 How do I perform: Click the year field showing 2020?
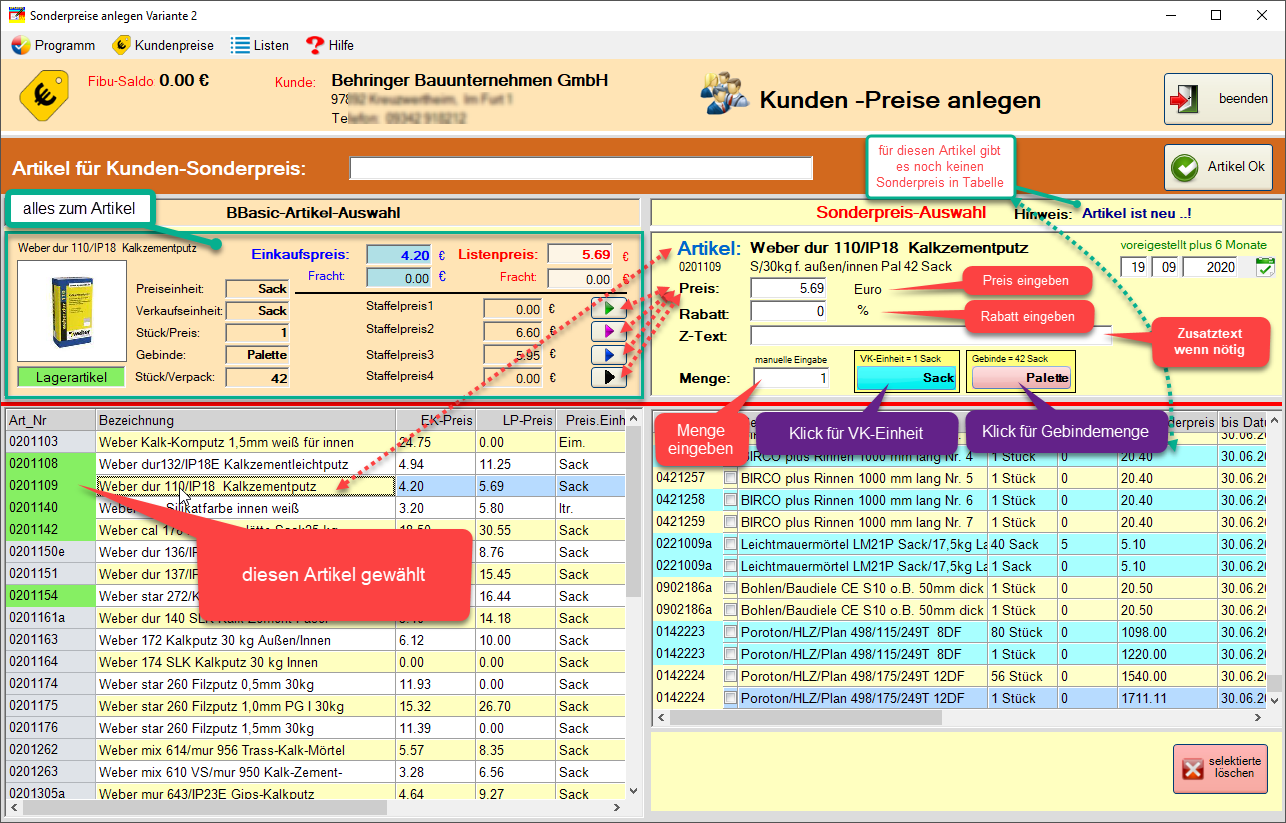coord(1210,267)
